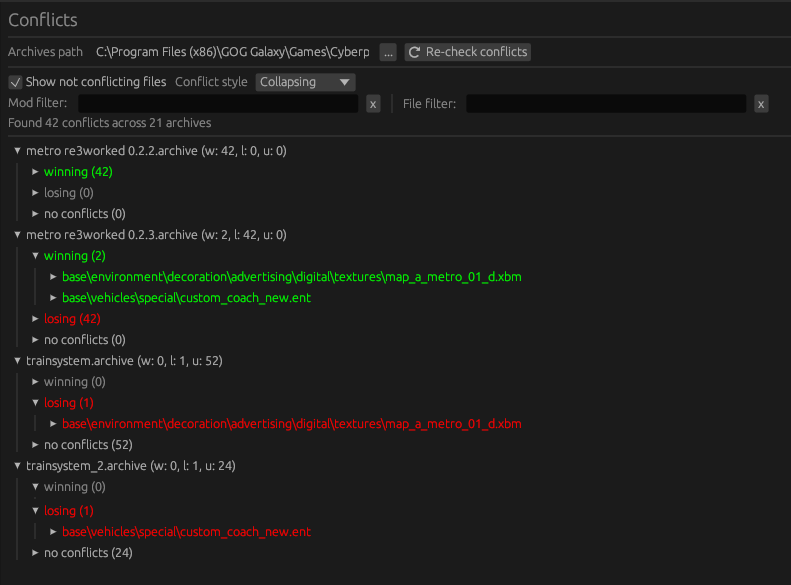
Task: Click 'Found 42 conflicts across 21 archives' text
Action: (x=109, y=123)
